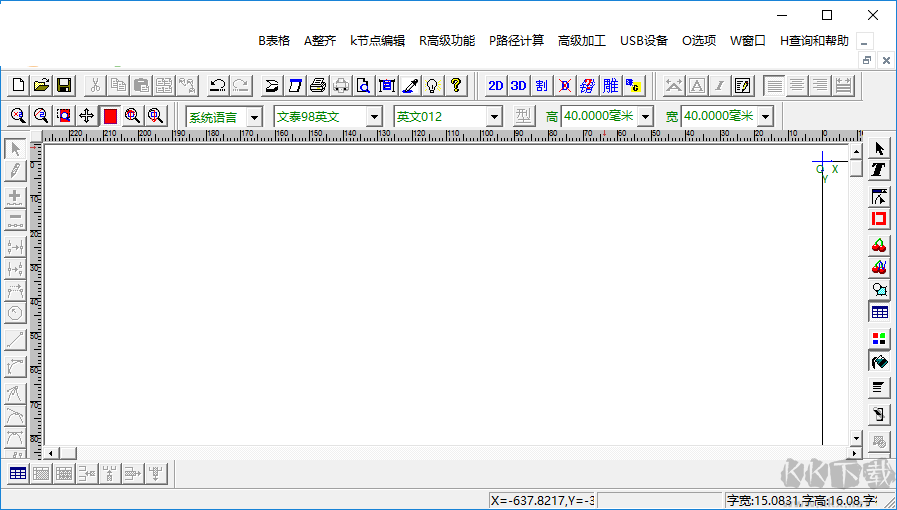Select the pan move arrows tool
897x510 pixels.
click(x=86, y=116)
